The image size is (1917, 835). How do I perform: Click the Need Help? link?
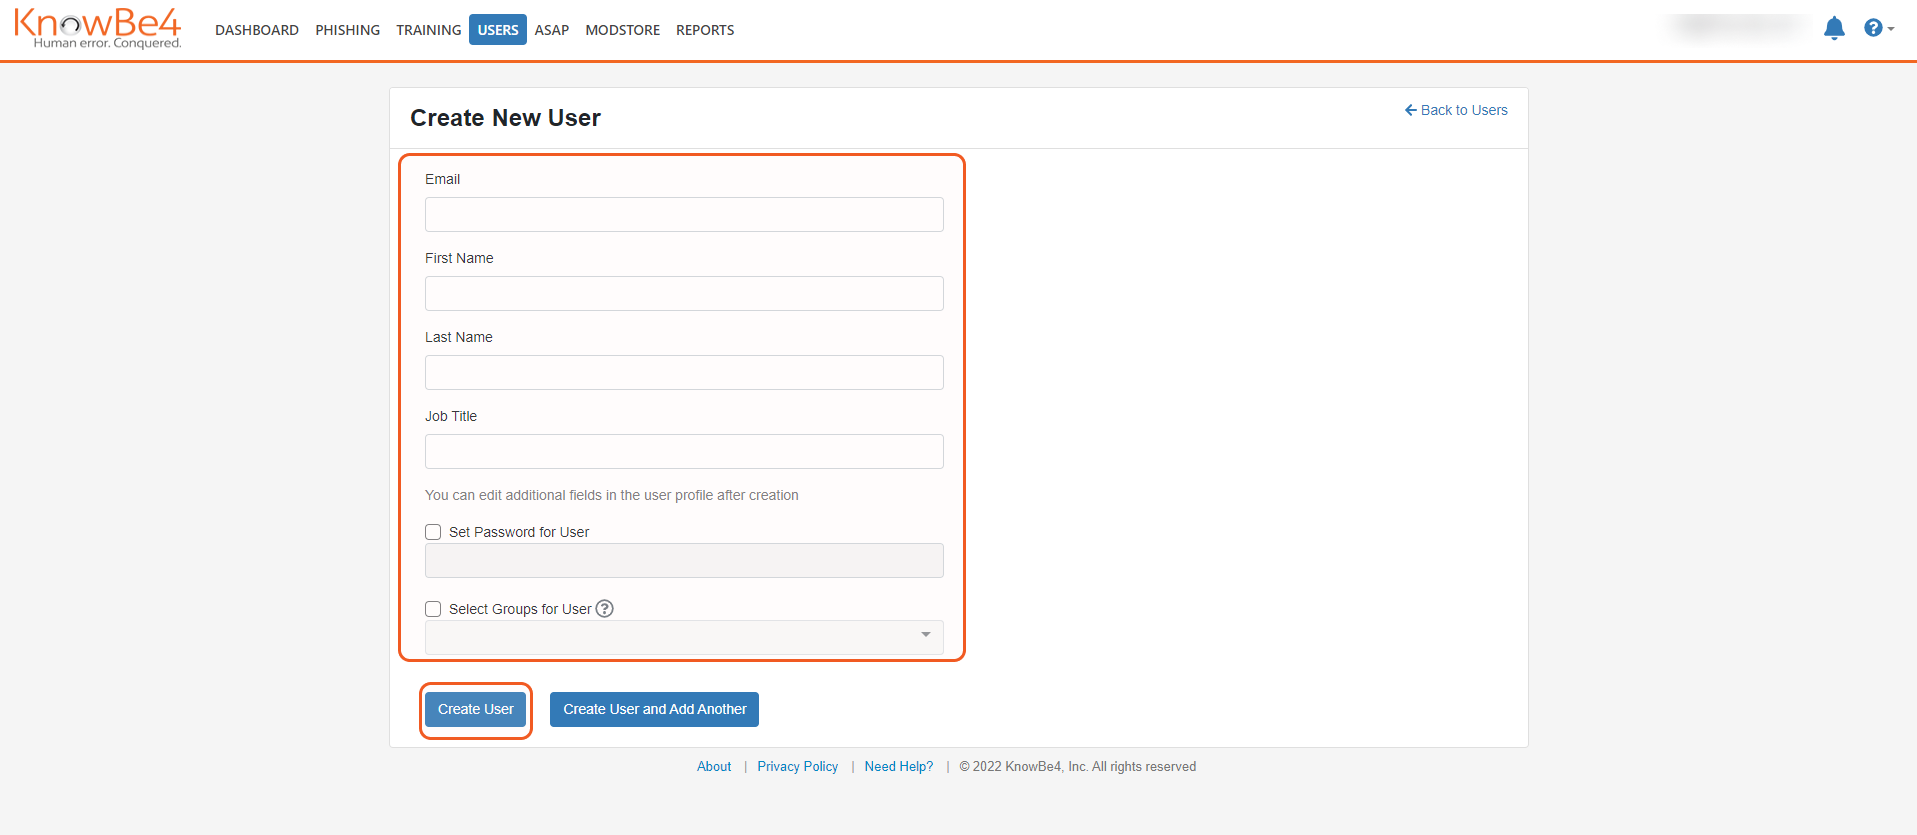pos(899,766)
